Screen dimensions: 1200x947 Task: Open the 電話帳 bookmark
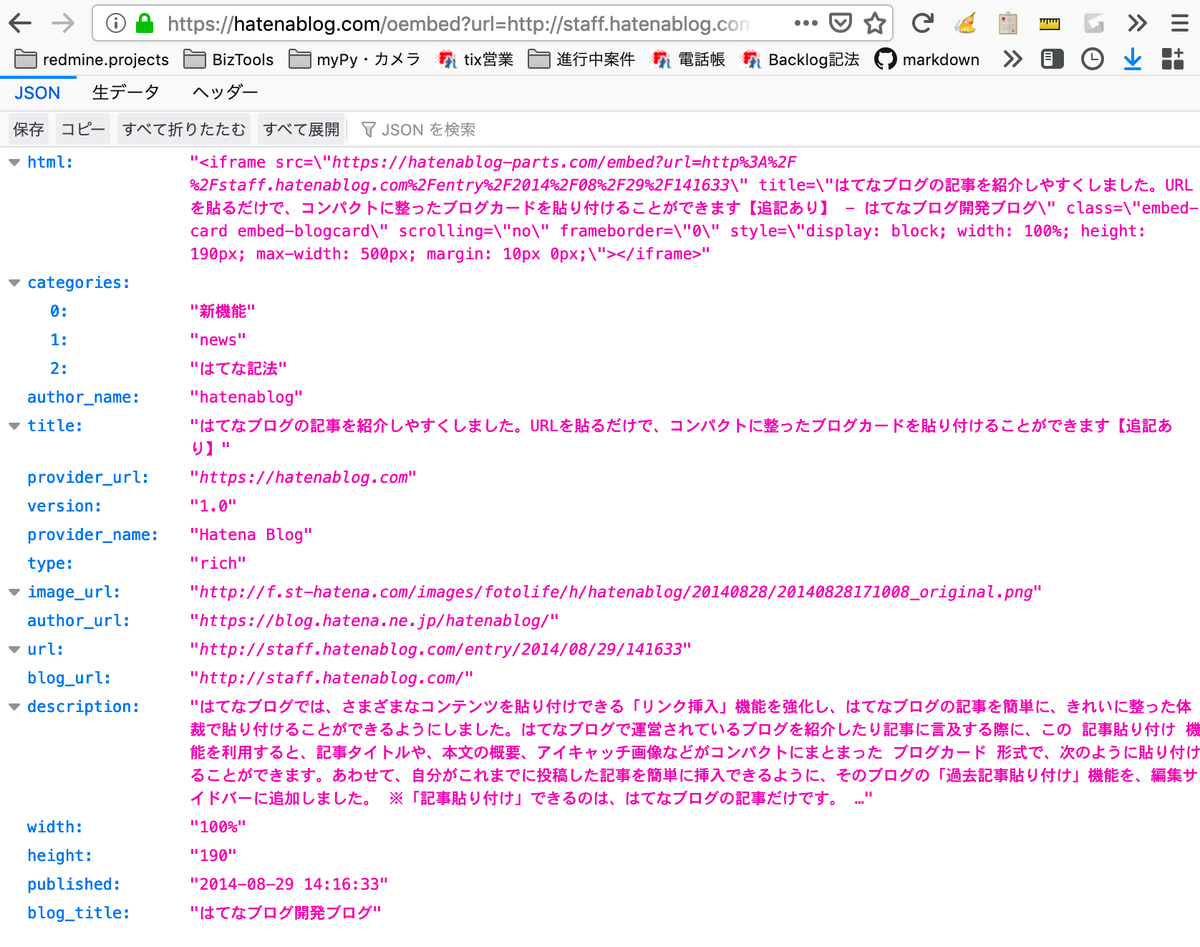pos(689,59)
